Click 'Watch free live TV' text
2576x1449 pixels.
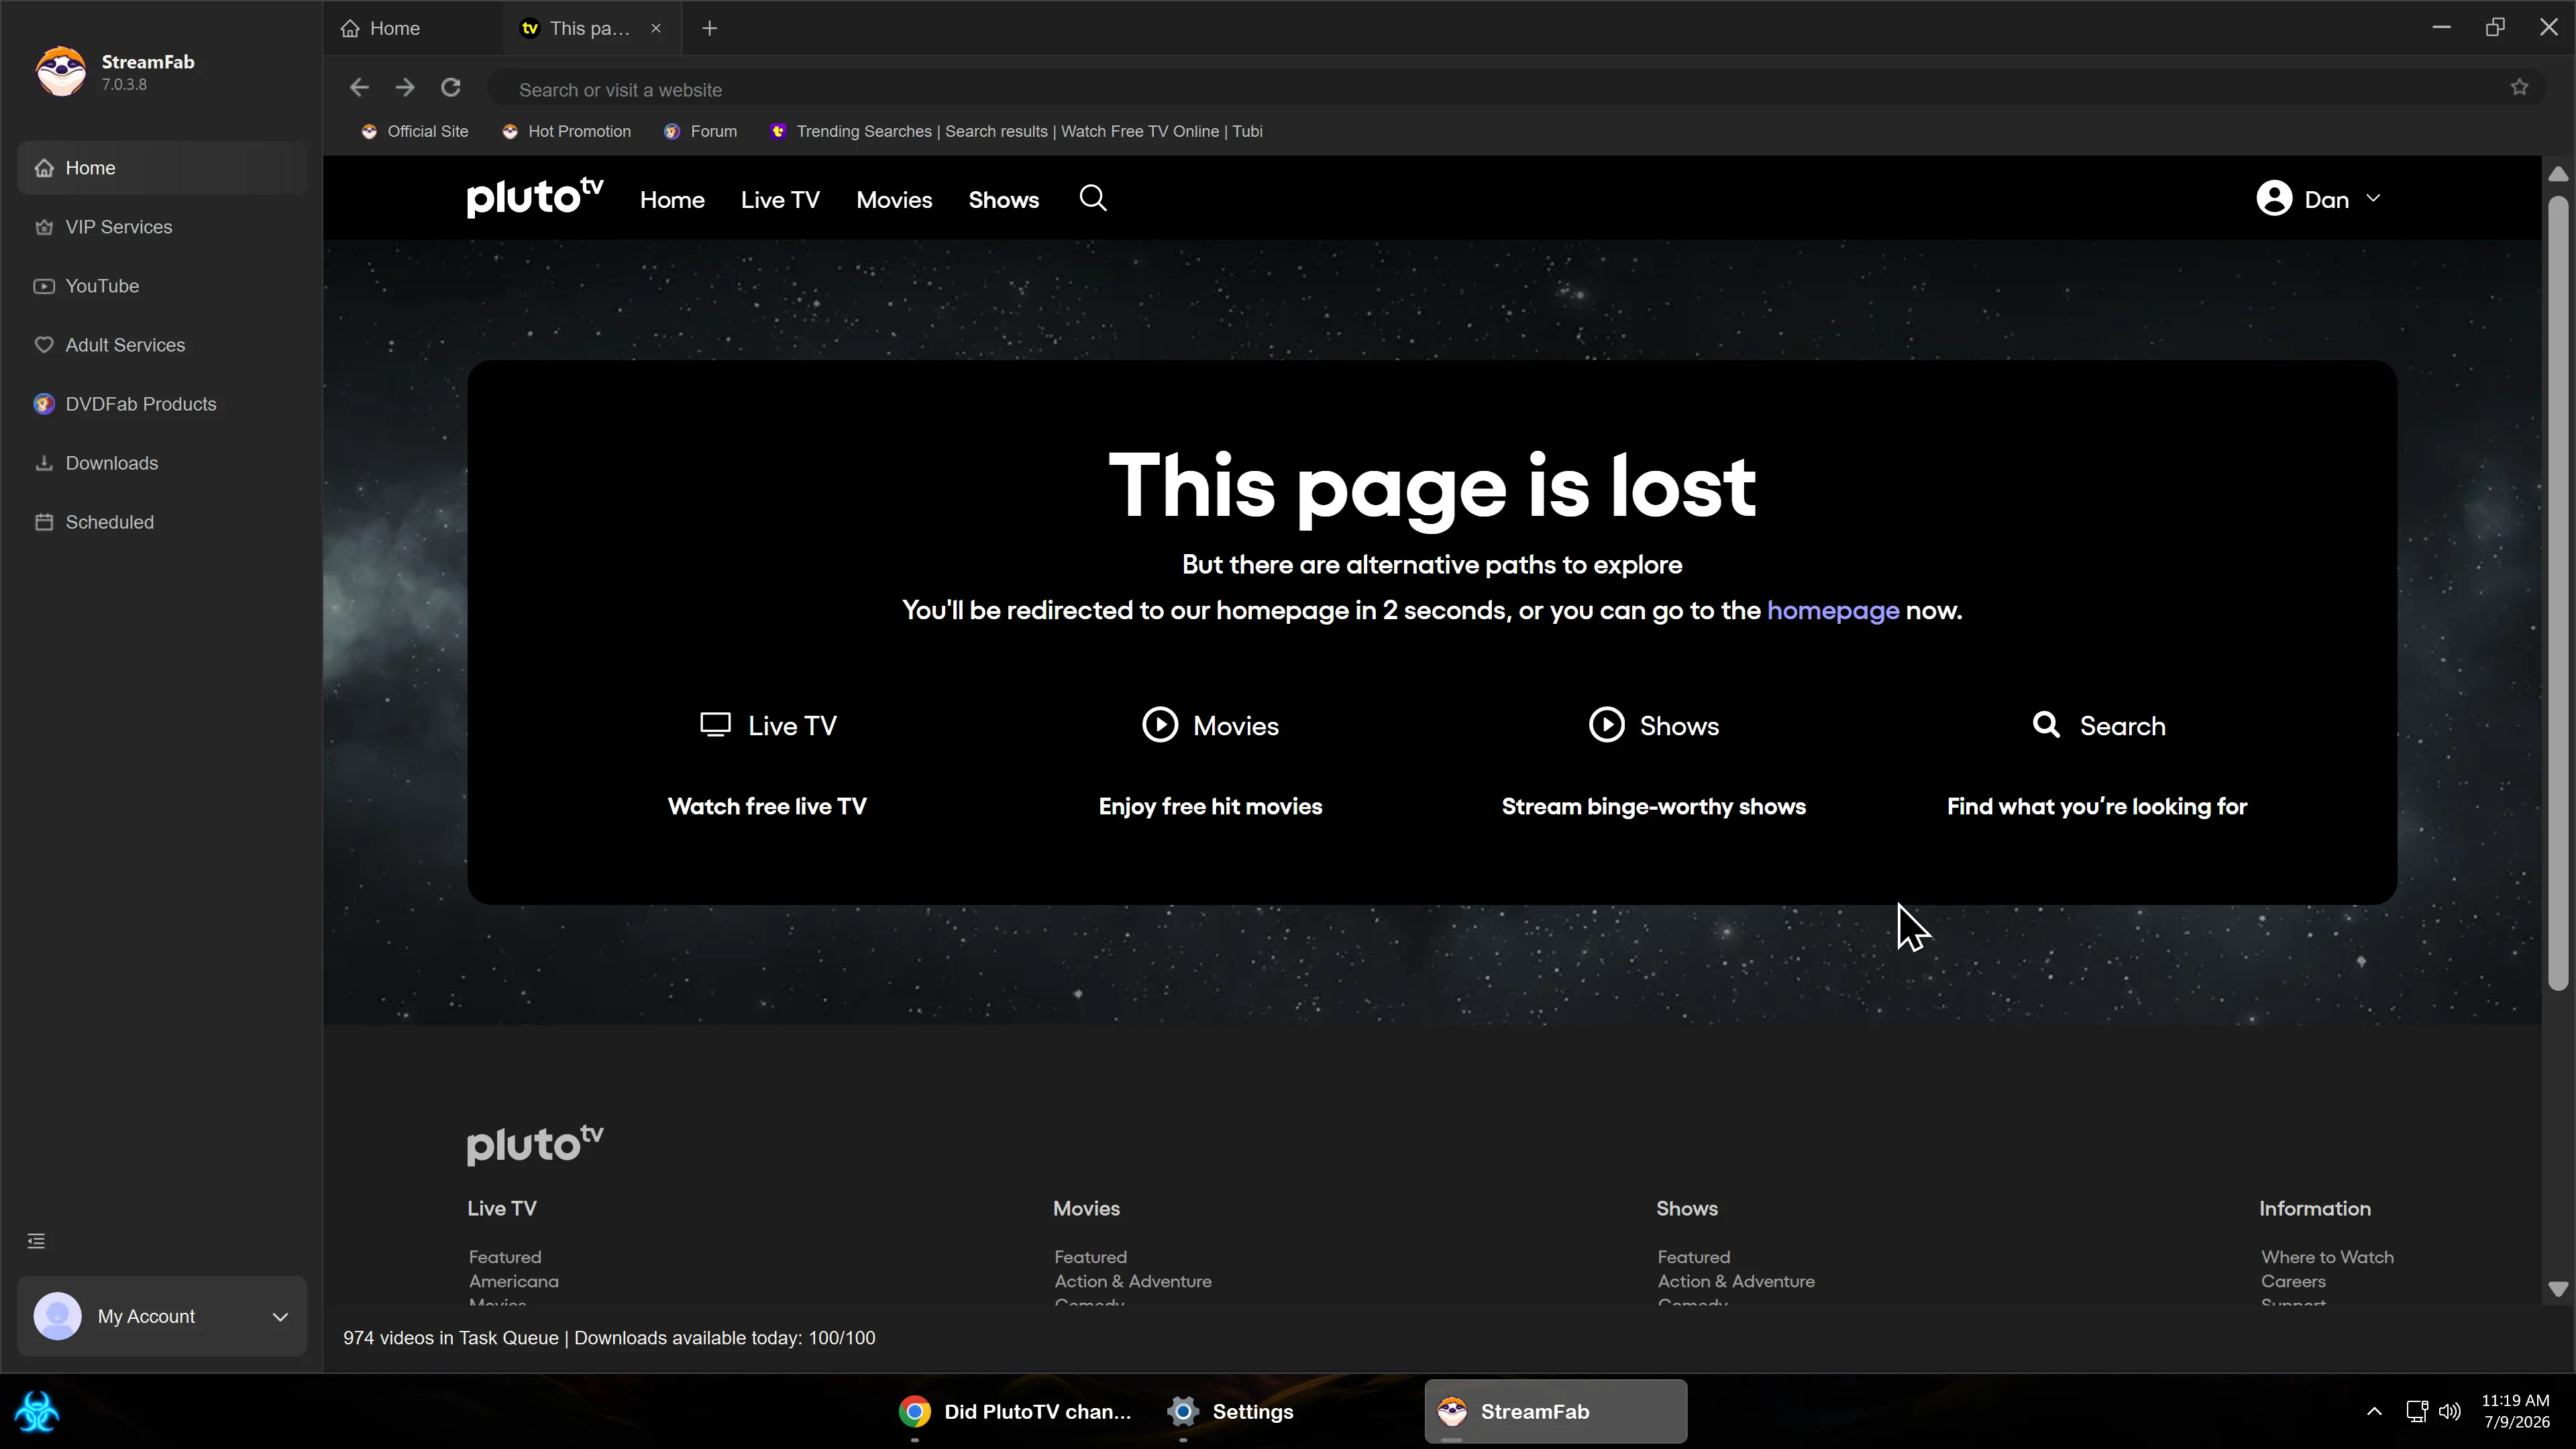tap(767, 806)
